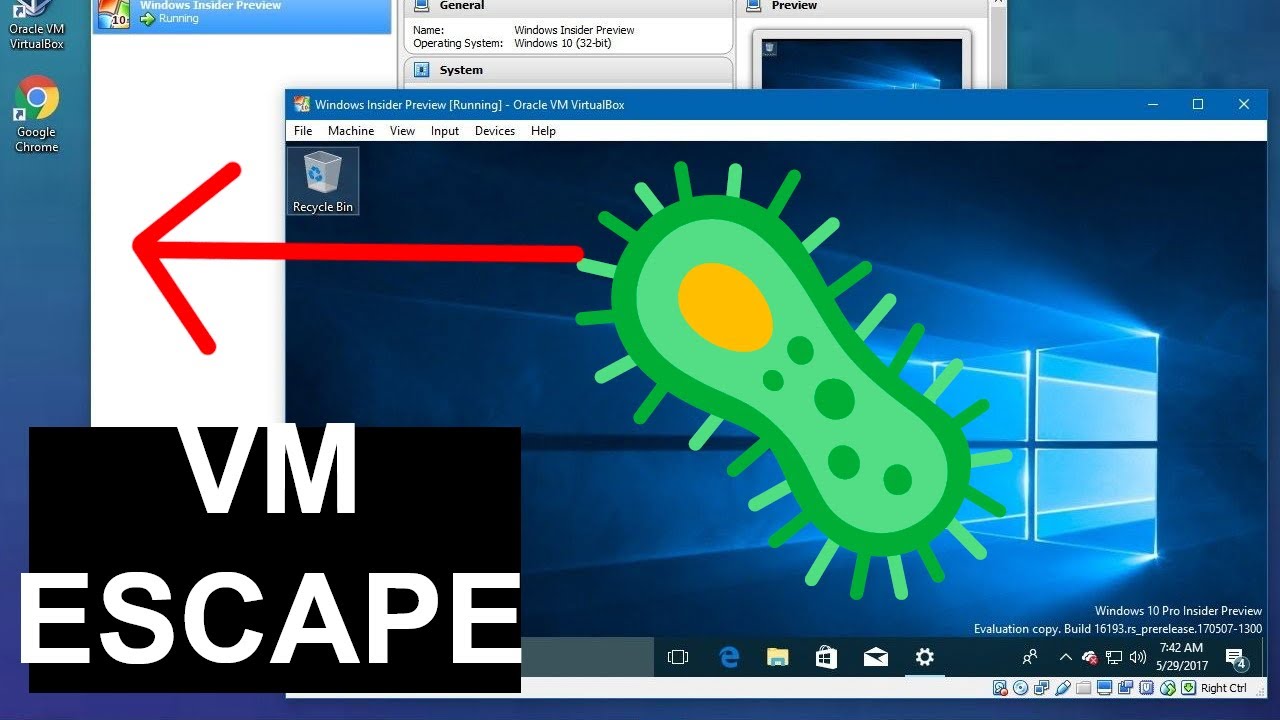
Task: Click the OneDrive tray icon with red X
Action: pyautogui.click(x=1090, y=657)
